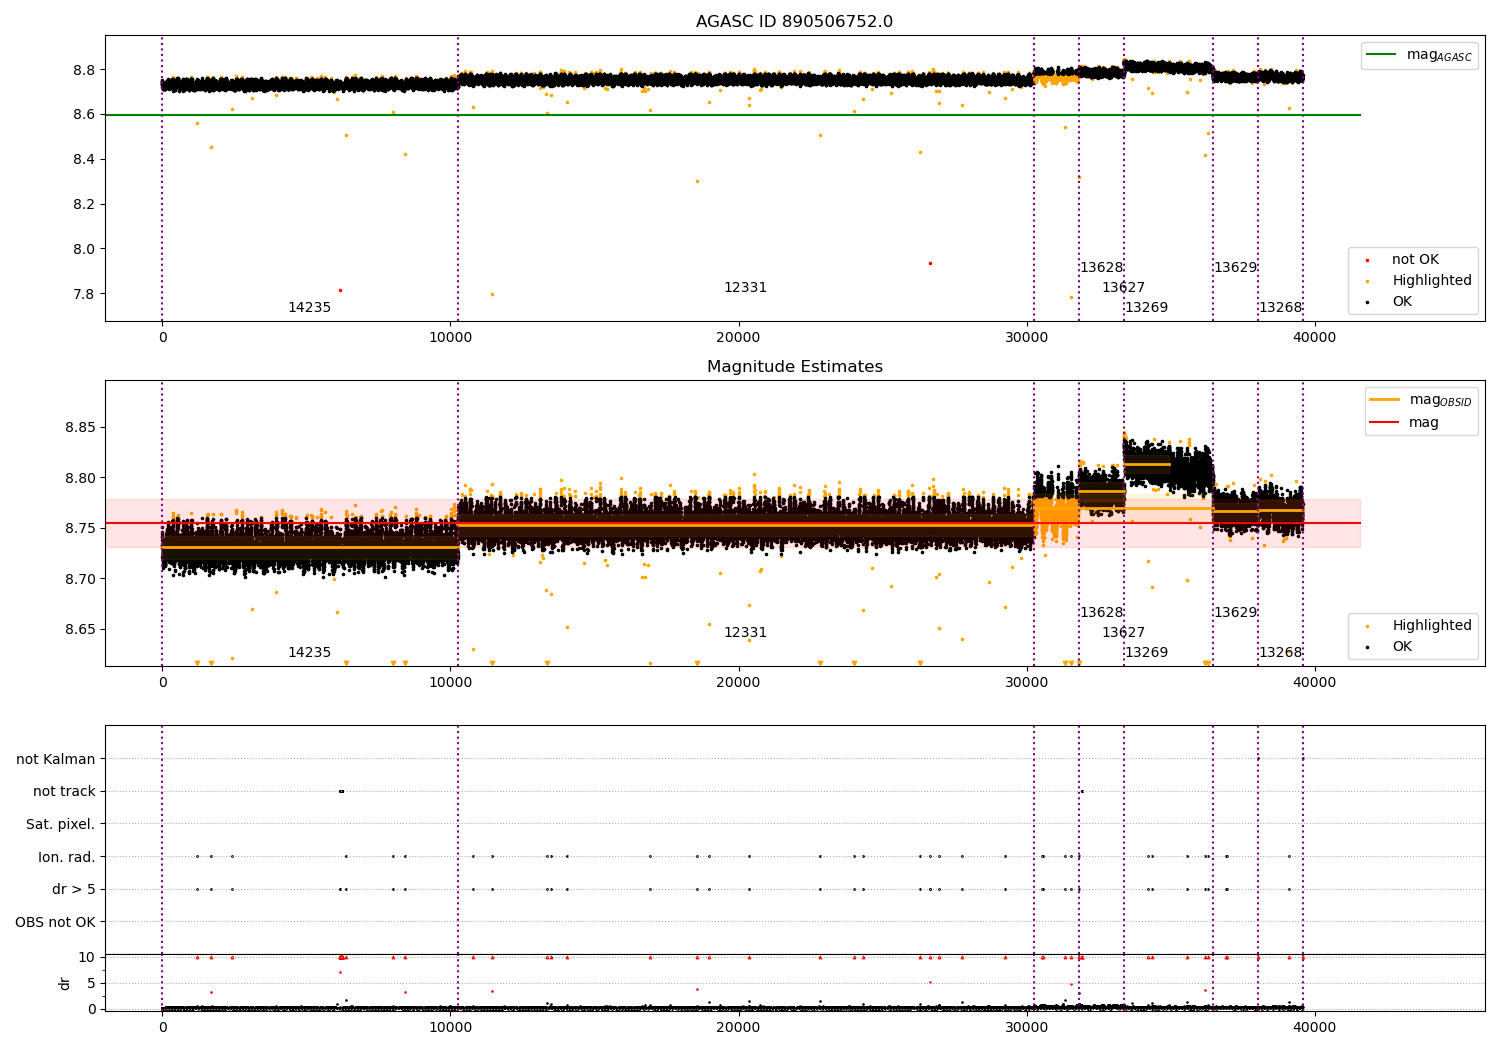Click the 30000 x-tick under the bottom plot

coord(1026,1026)
